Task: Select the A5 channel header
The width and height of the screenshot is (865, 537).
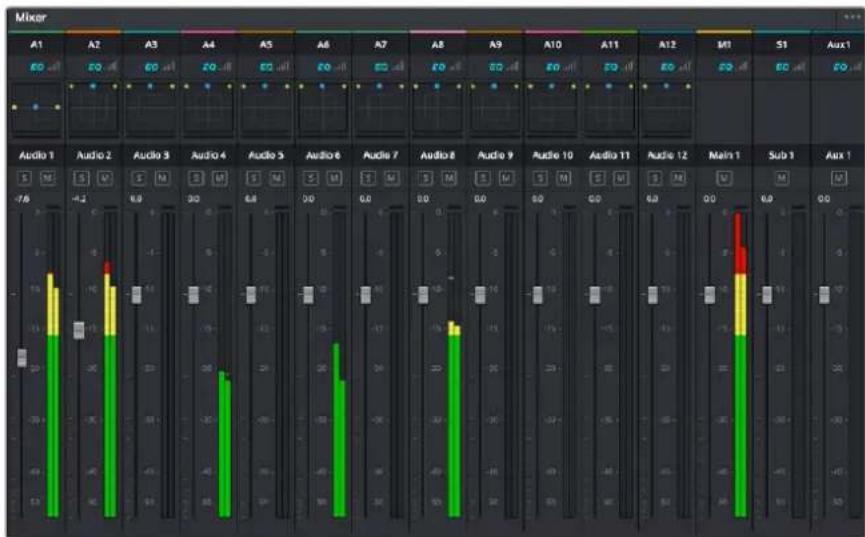Action: (266, 45)
